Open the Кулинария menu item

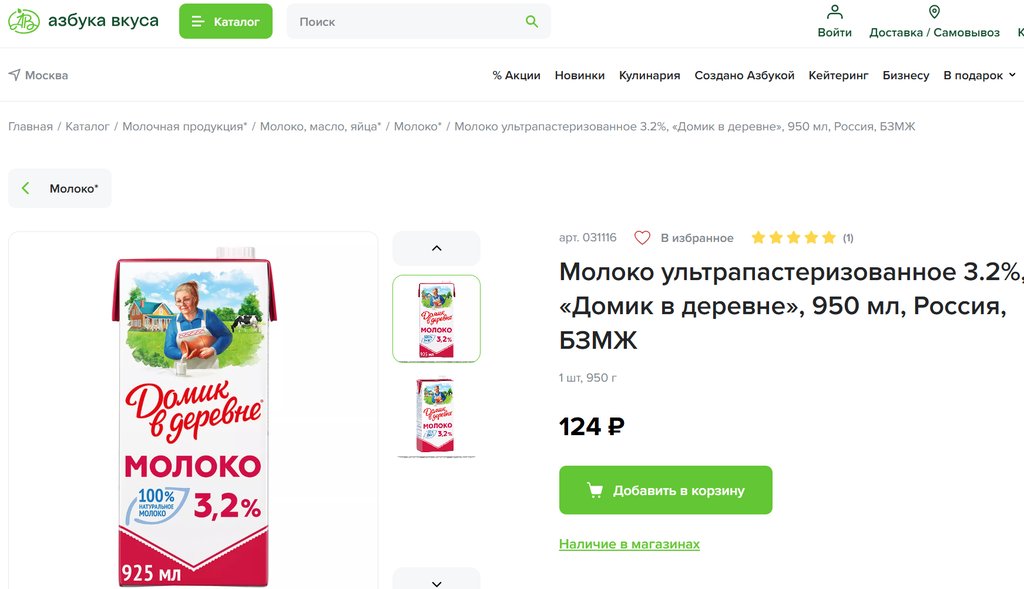pos(649,75)
